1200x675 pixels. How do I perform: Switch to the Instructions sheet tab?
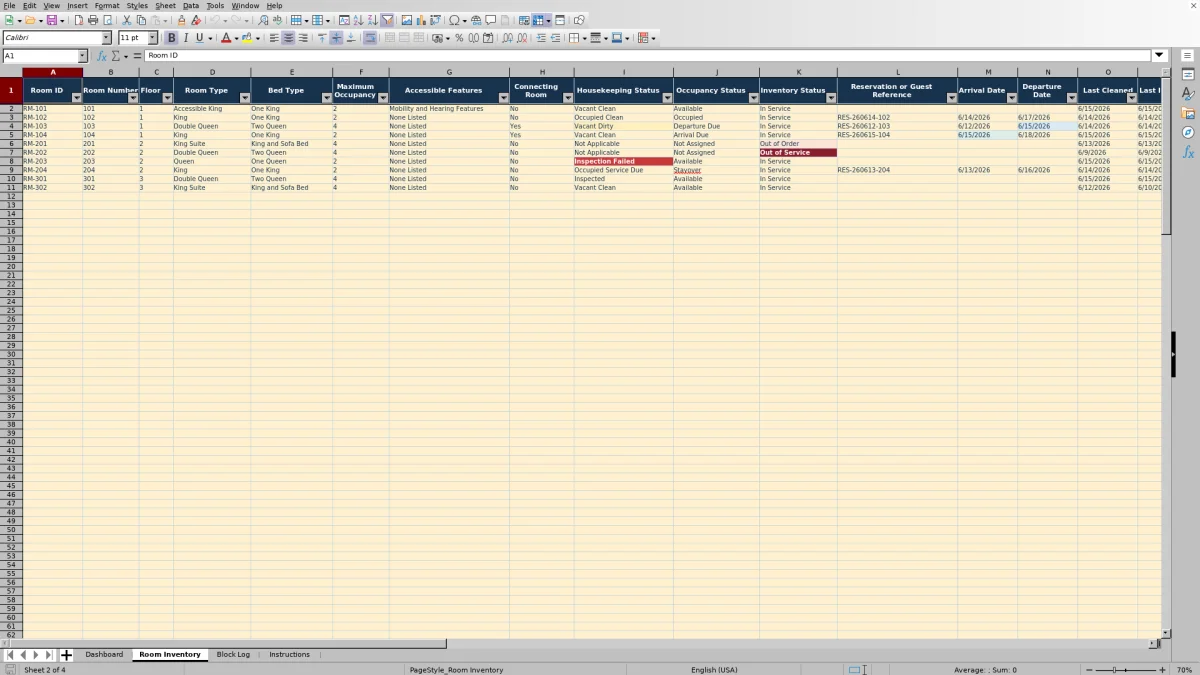(x=289, y=655)
